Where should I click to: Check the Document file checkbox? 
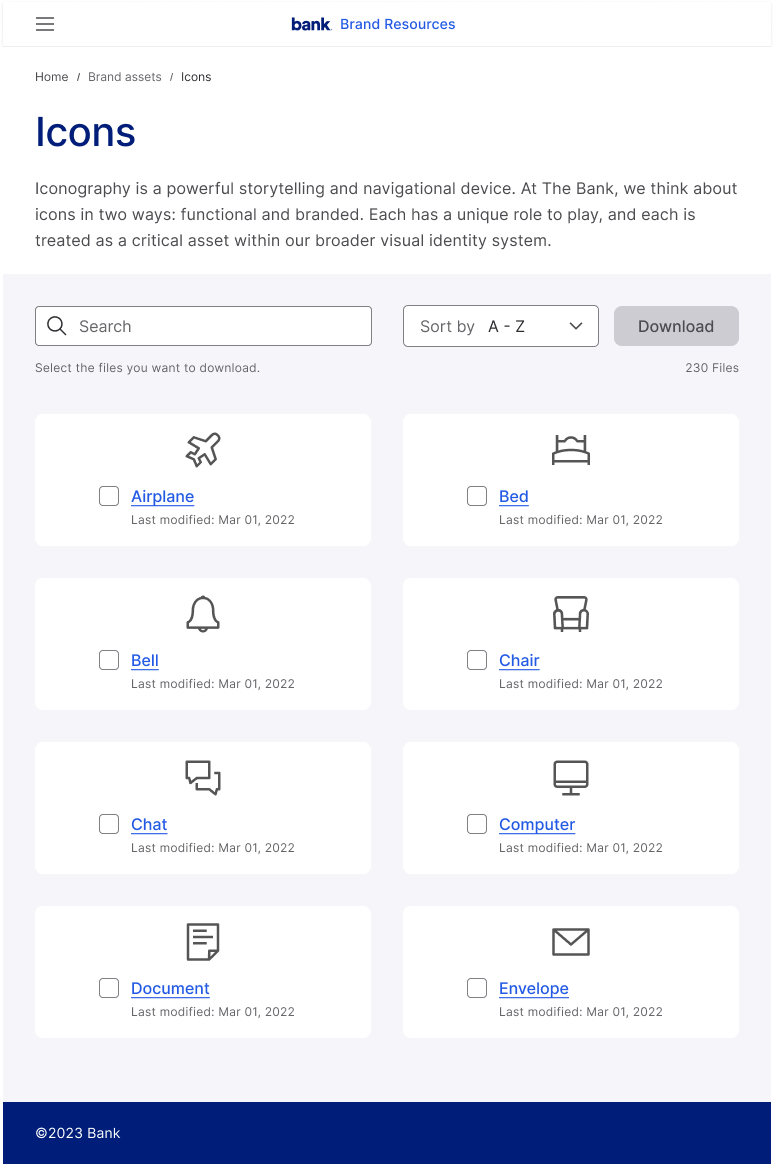(109, 988)
